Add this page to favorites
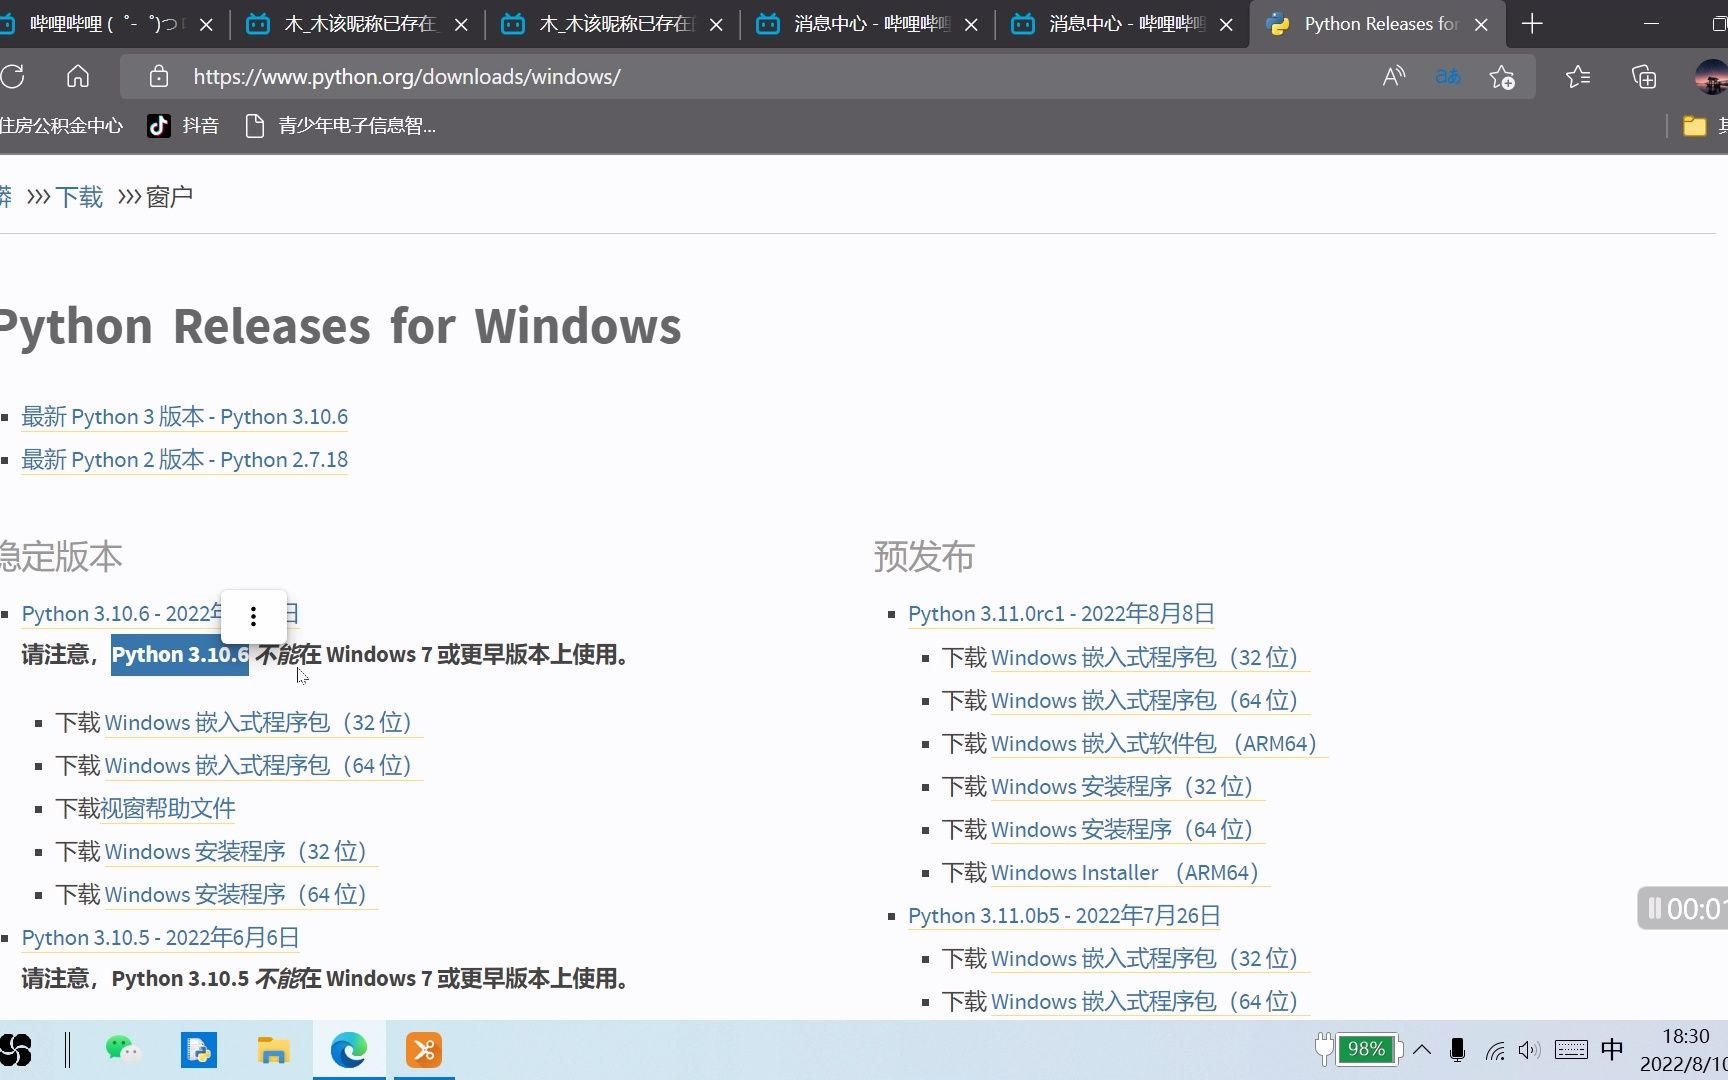Screen dimensions: 1728x1080 [x=1501, y=76]
